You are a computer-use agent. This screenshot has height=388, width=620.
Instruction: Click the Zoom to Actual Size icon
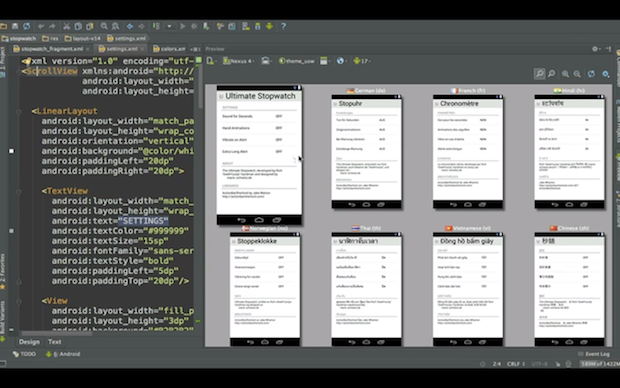point(552,74)
